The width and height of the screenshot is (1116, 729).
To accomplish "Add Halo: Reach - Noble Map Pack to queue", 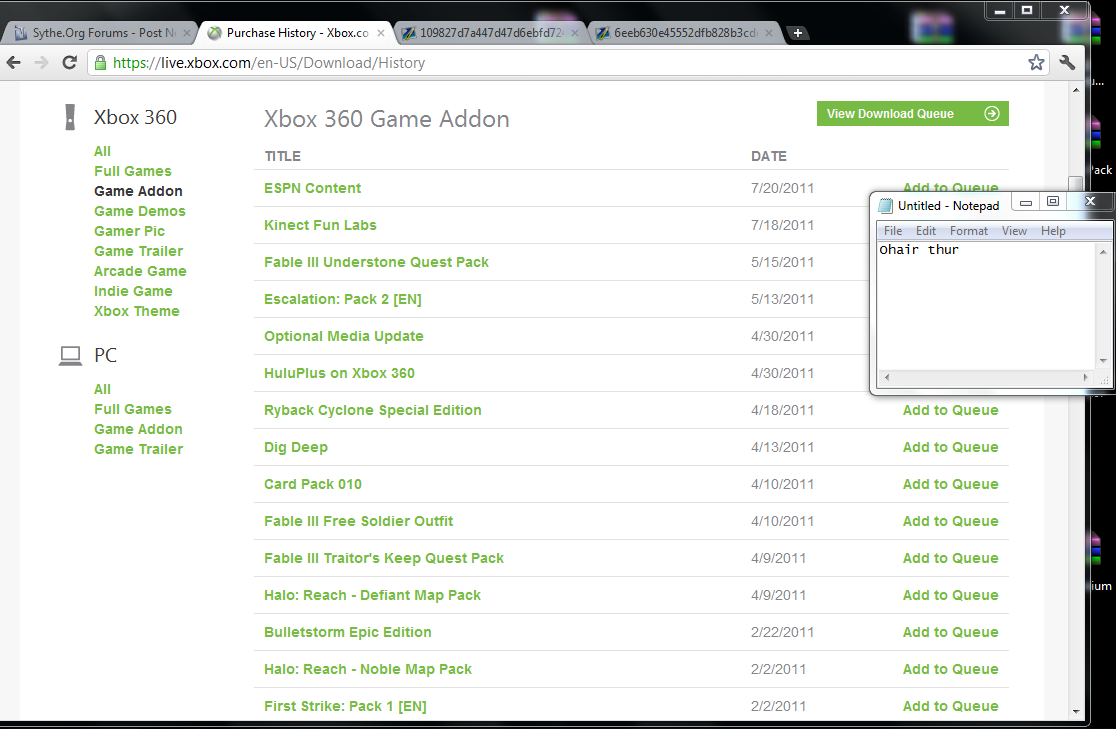I will point(950,669).
